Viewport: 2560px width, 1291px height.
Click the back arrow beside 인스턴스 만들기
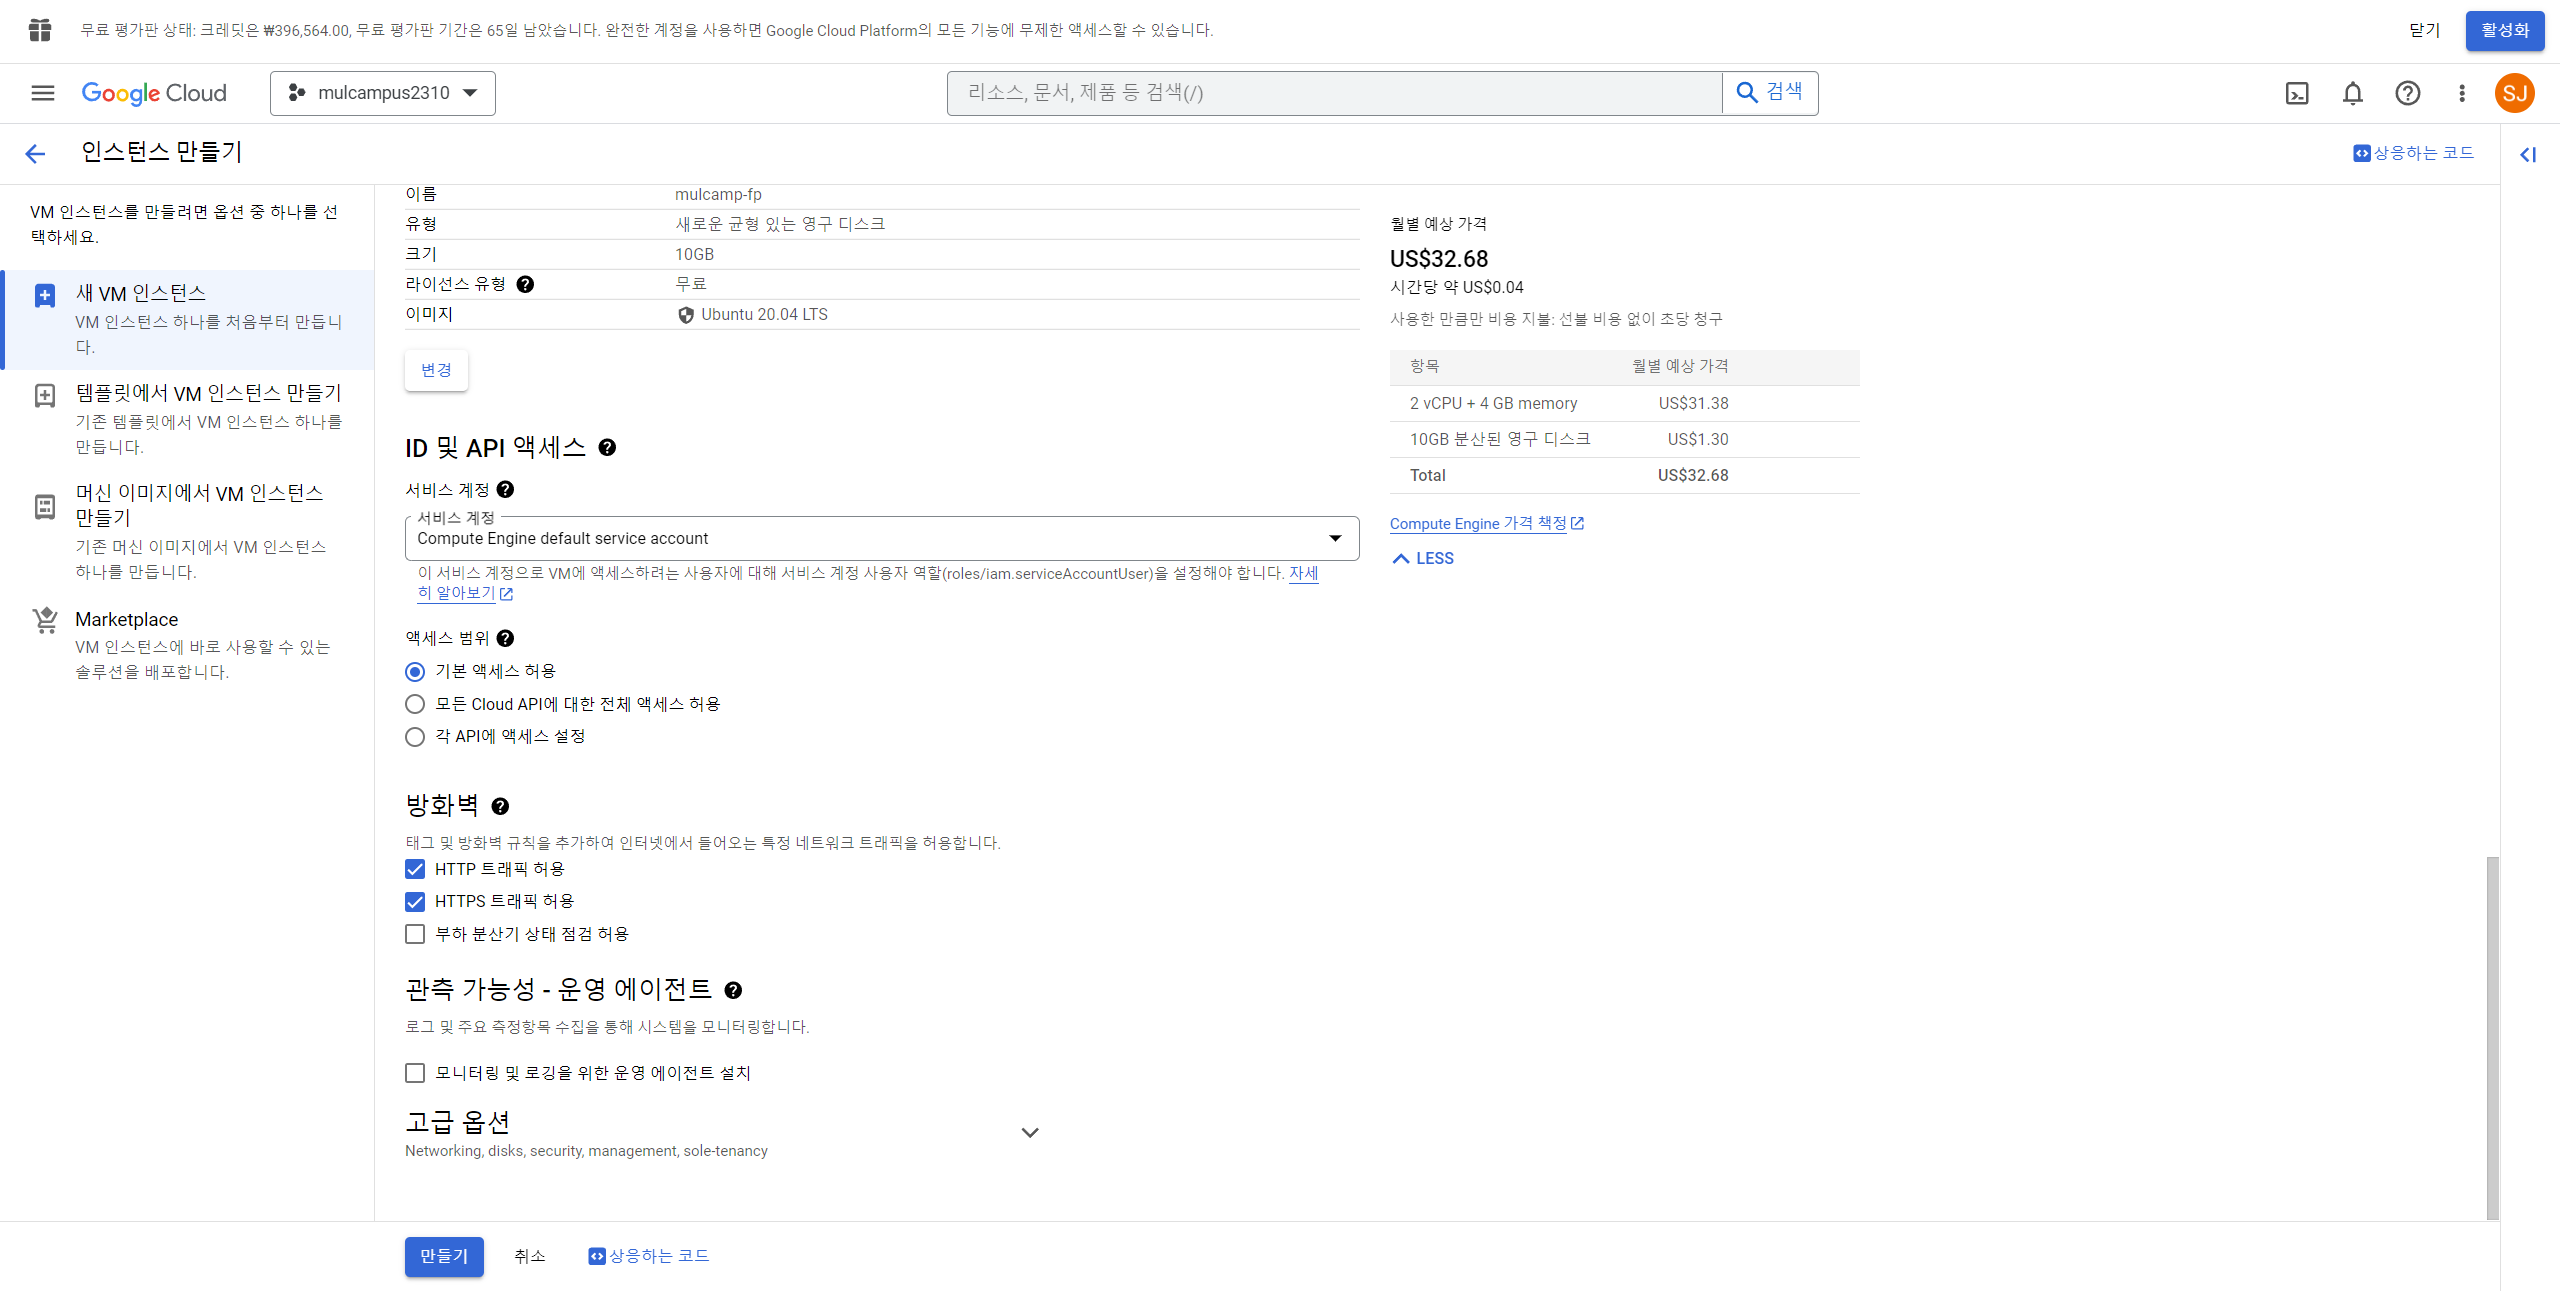(x=35, y=153)
